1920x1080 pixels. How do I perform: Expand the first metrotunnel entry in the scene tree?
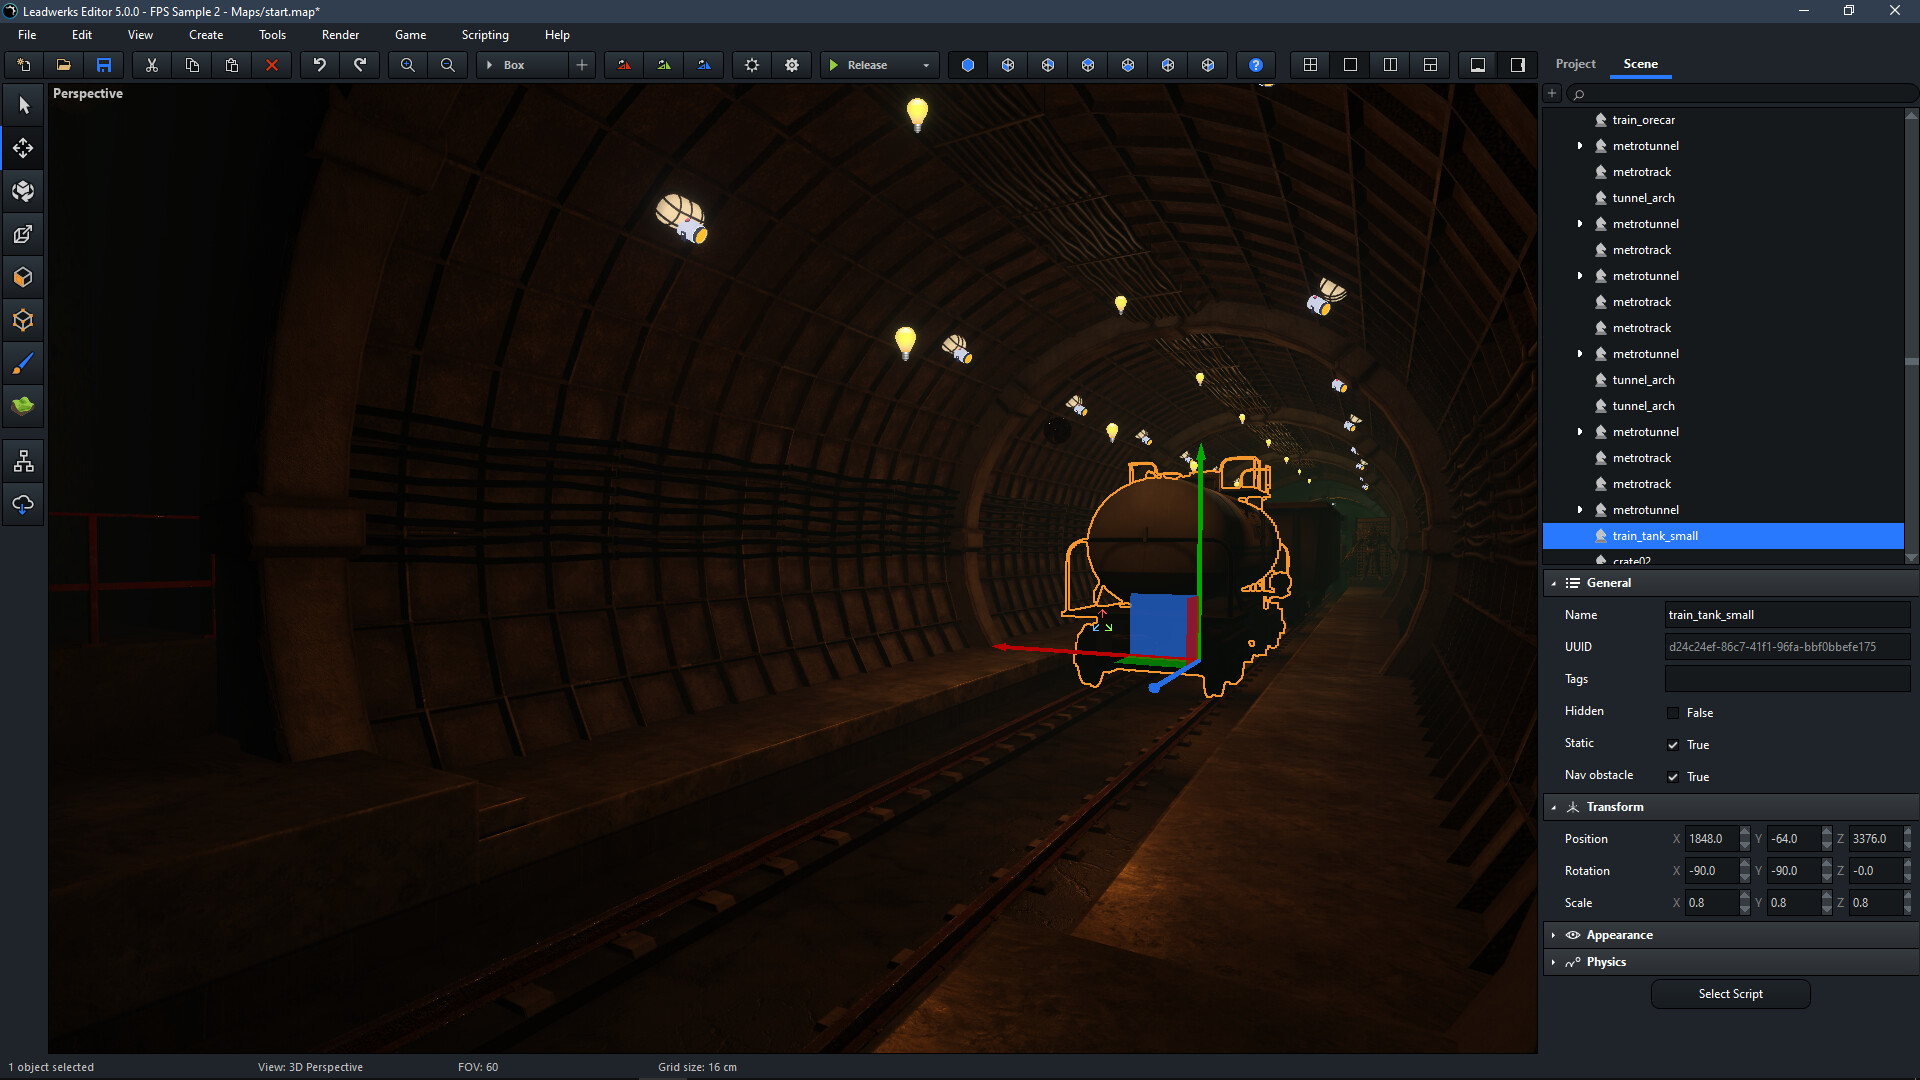1580,145
